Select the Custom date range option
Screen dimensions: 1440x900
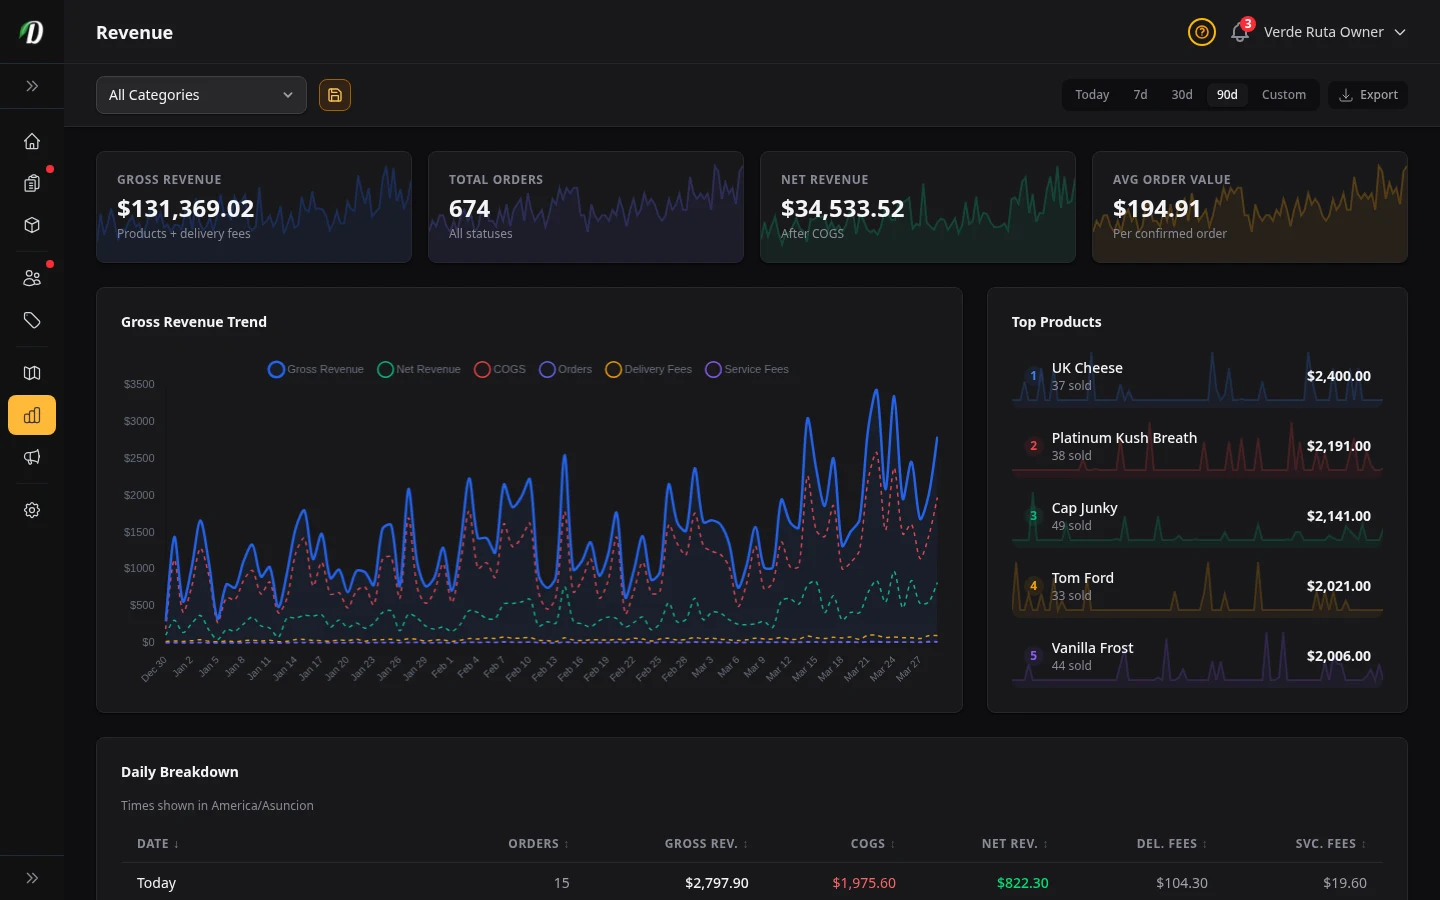pyautogui.click(x=1284, y=94)
